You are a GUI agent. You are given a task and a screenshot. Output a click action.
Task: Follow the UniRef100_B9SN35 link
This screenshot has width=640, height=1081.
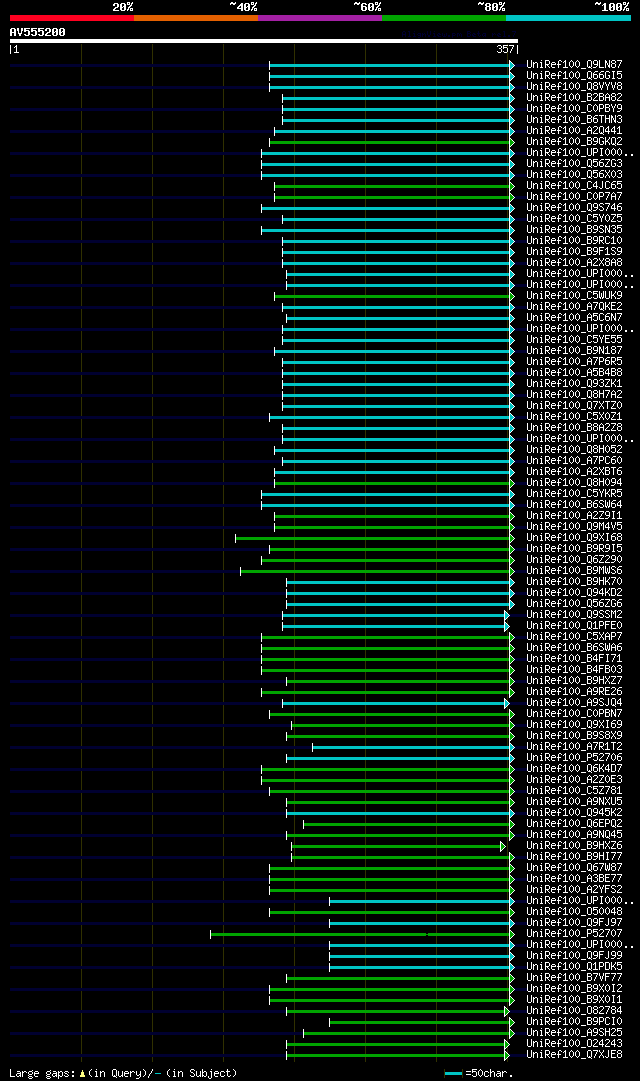pyautogui.click(x=574, y=230)
